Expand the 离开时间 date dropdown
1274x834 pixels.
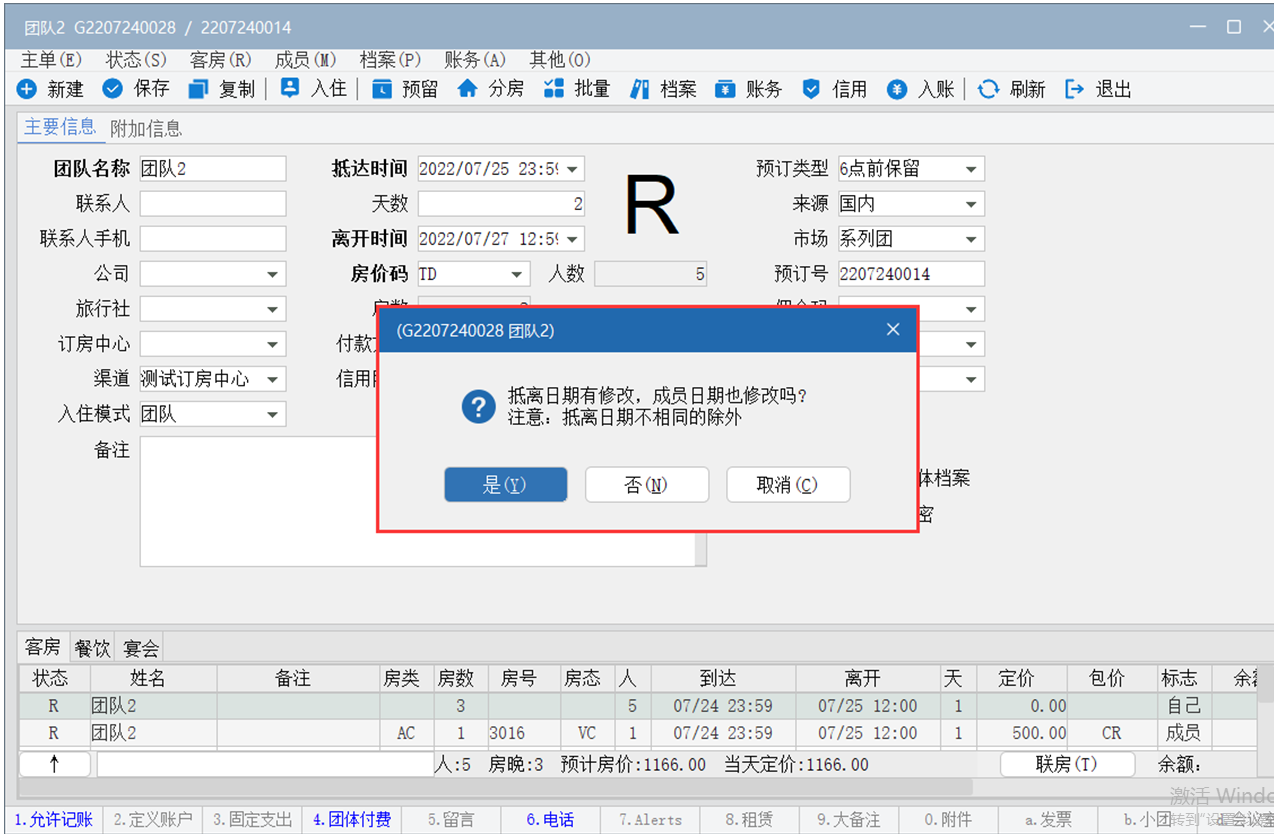pyautogui.click(x=574, y=239)
